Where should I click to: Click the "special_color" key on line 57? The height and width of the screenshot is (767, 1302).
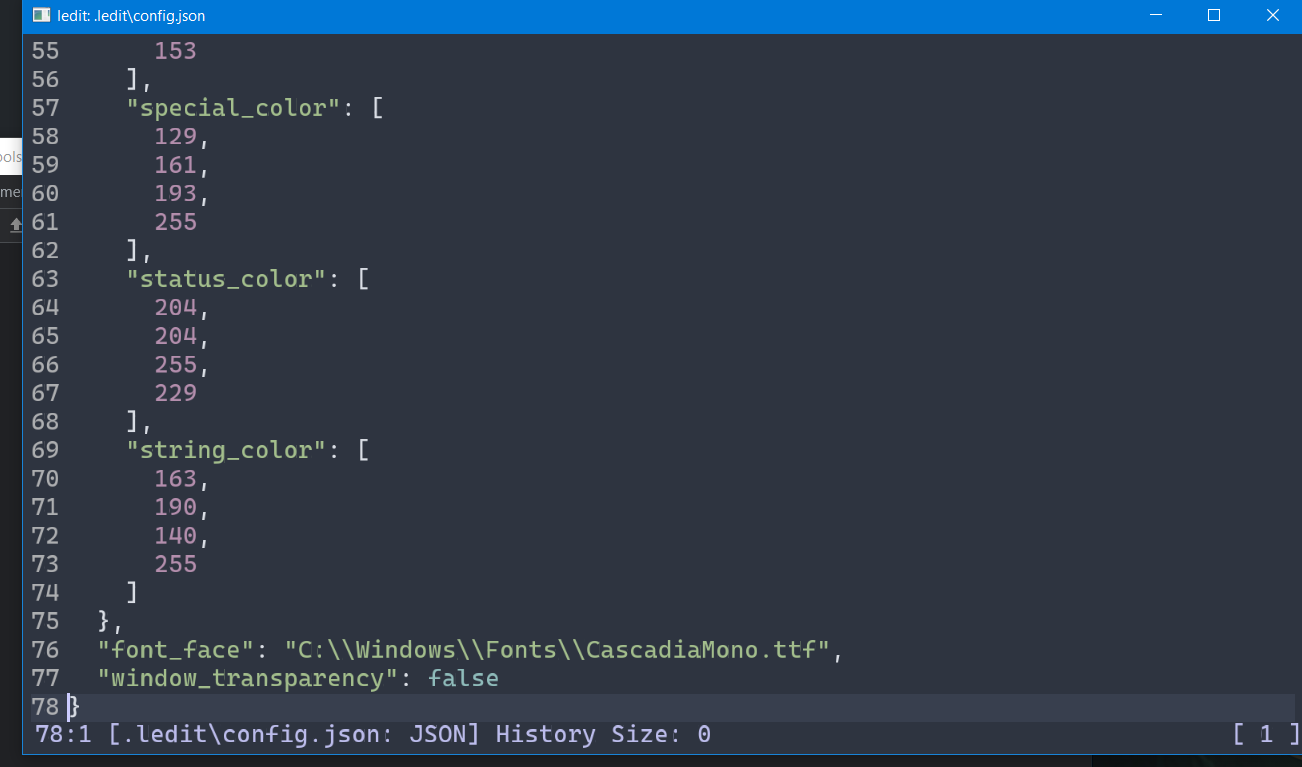234,108
